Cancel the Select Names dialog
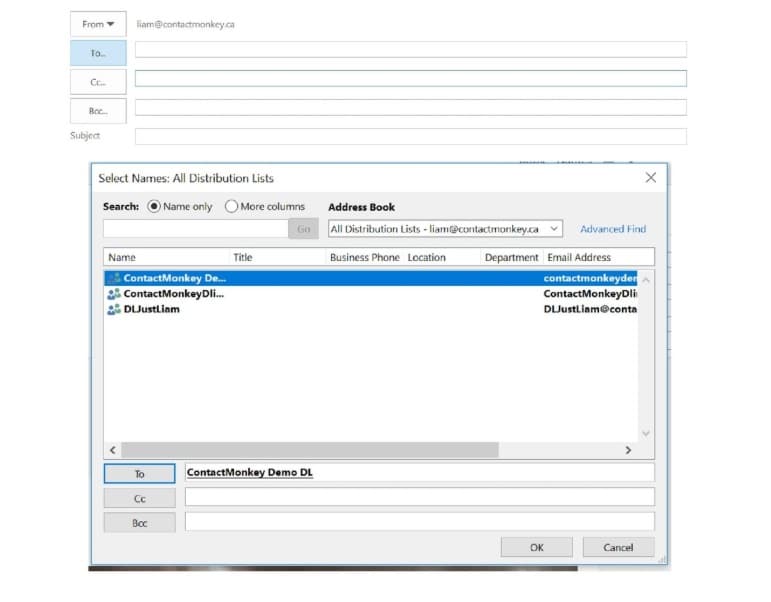 click(618, 547)
